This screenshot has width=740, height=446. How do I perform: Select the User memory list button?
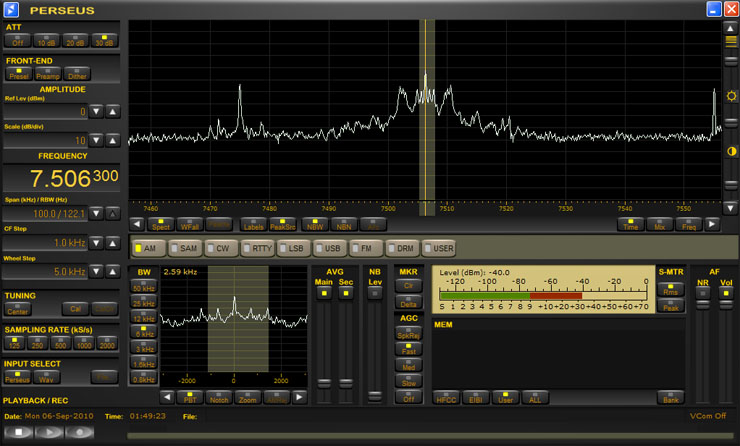click(505, 397)
